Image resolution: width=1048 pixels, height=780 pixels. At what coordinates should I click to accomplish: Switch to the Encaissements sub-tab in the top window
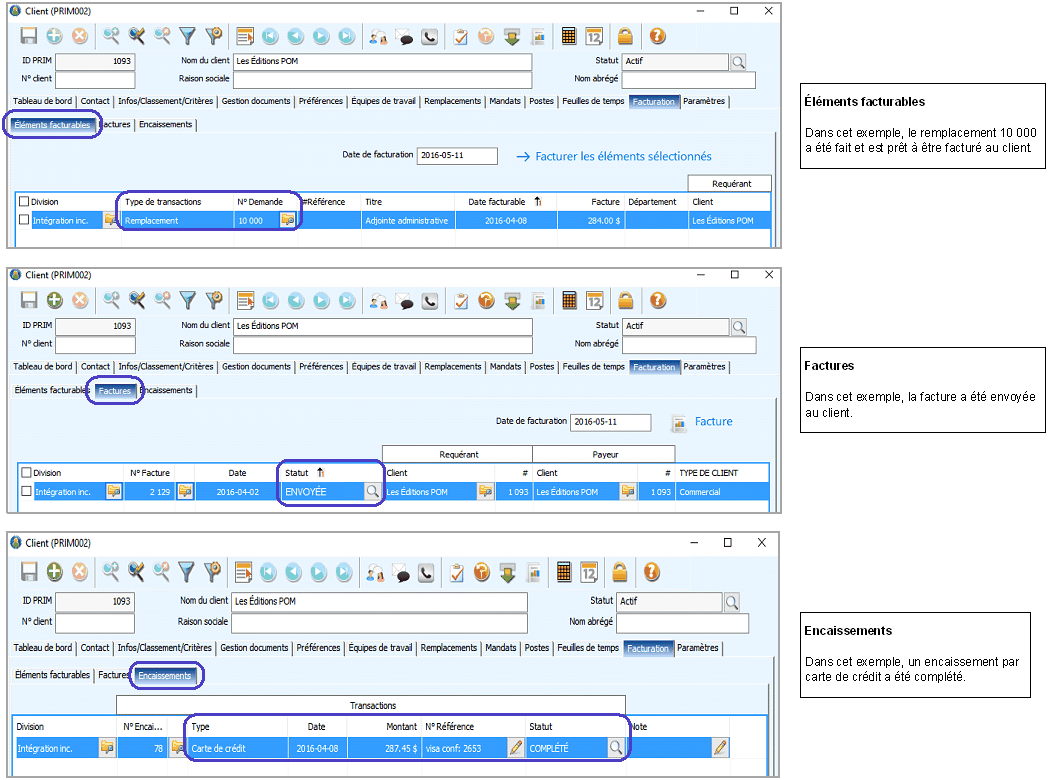[166, 125]
